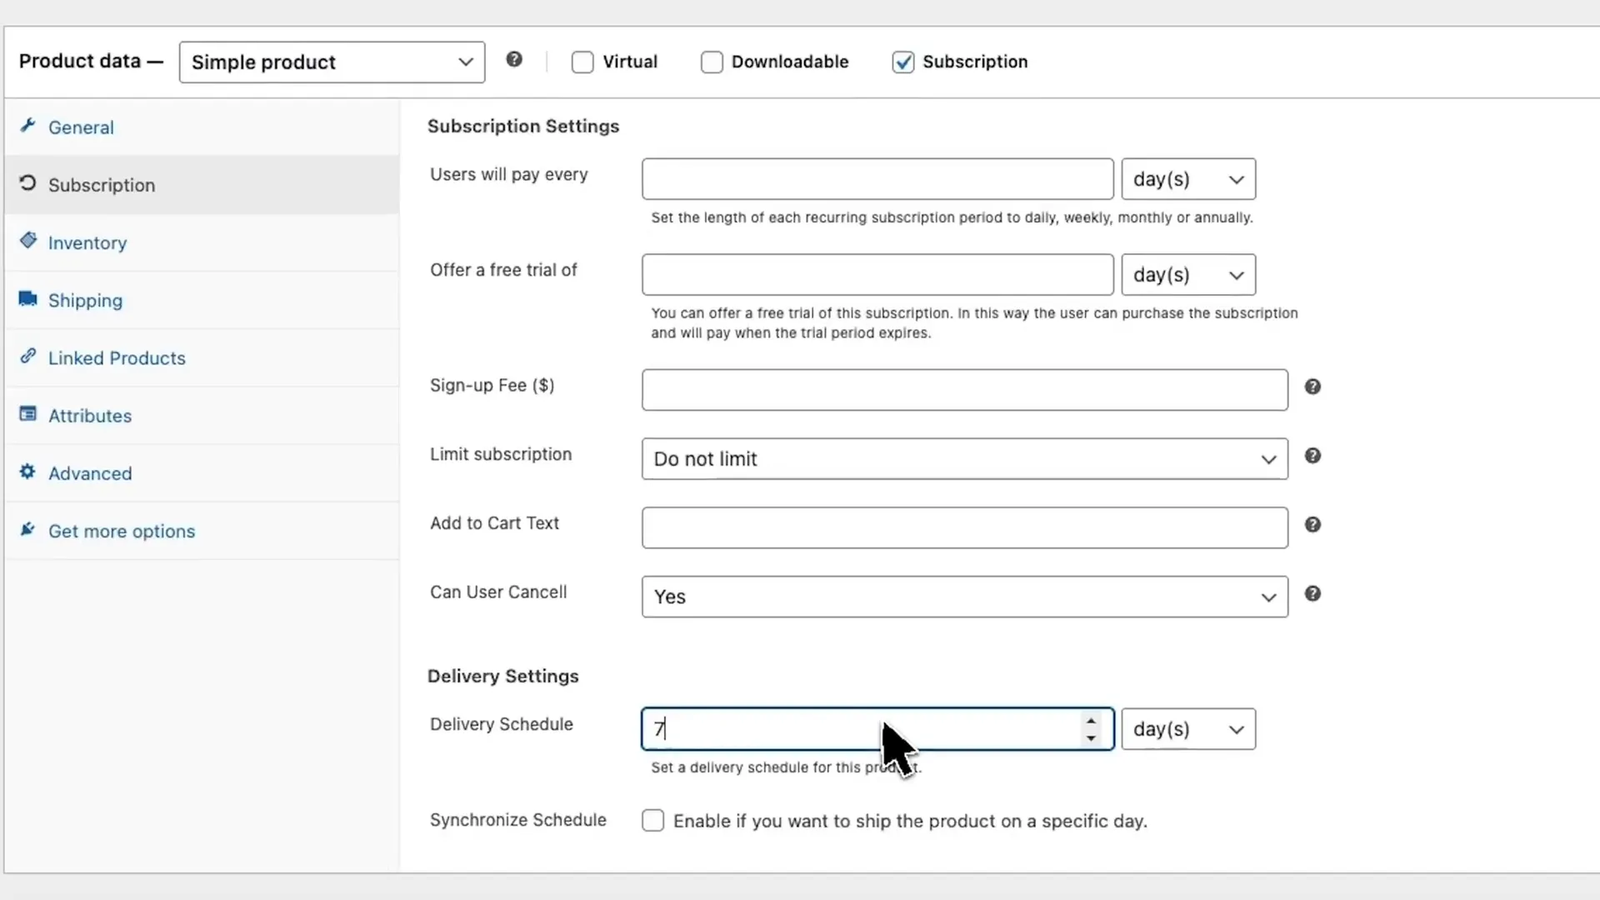Screen dimensions: 1600x900
Task: Click the Sign-up Fee input field
Action: [965, 390]
